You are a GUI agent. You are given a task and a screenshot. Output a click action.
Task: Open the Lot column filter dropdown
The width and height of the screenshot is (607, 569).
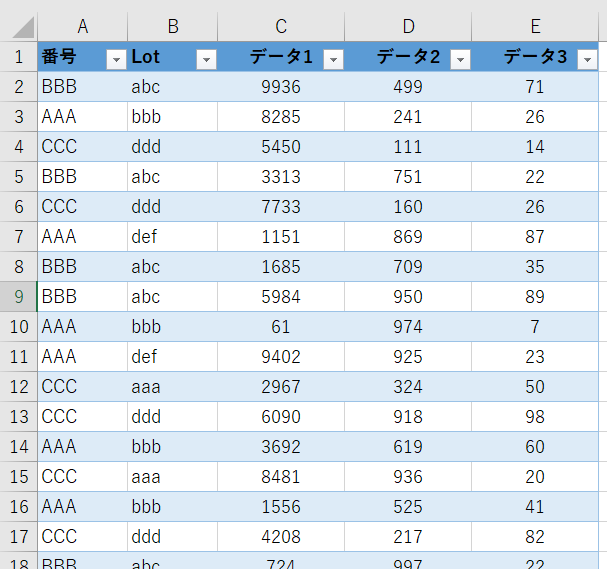coord(206,60)
